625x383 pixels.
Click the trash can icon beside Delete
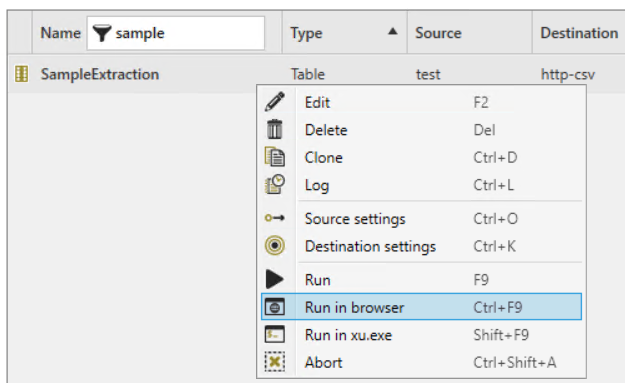point(275,130)
